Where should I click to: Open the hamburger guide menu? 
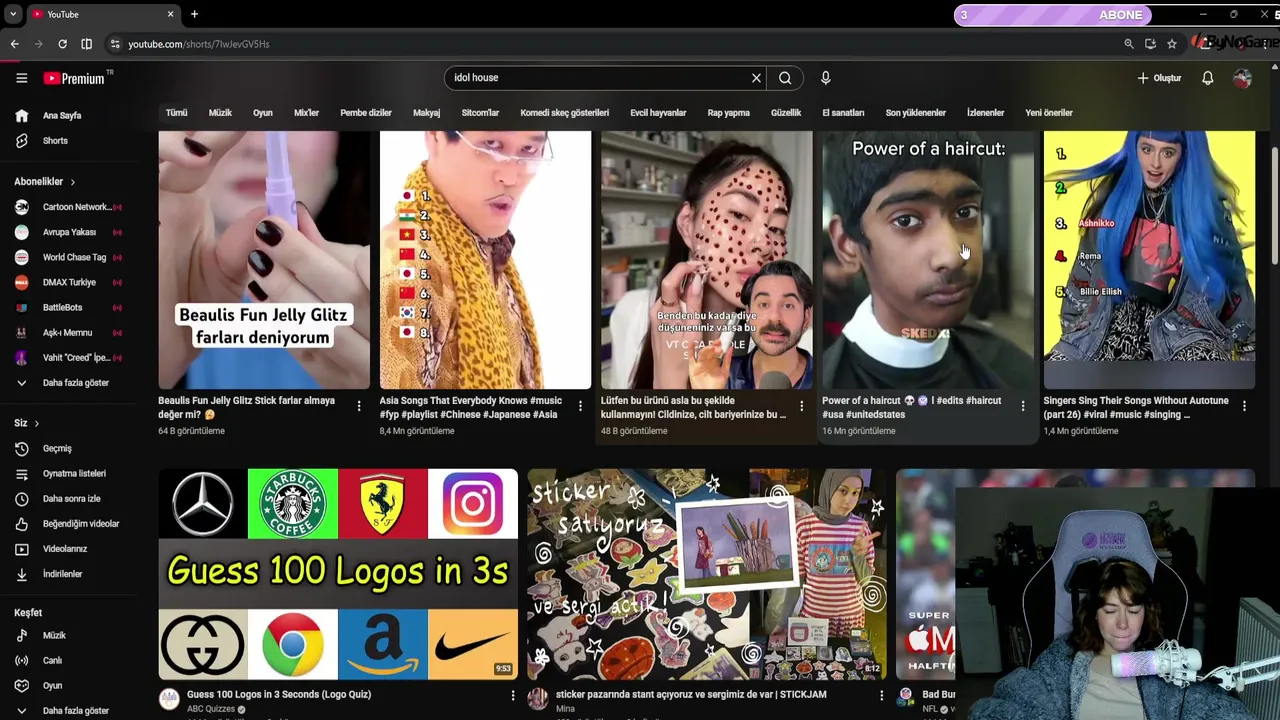coord(21,78)
